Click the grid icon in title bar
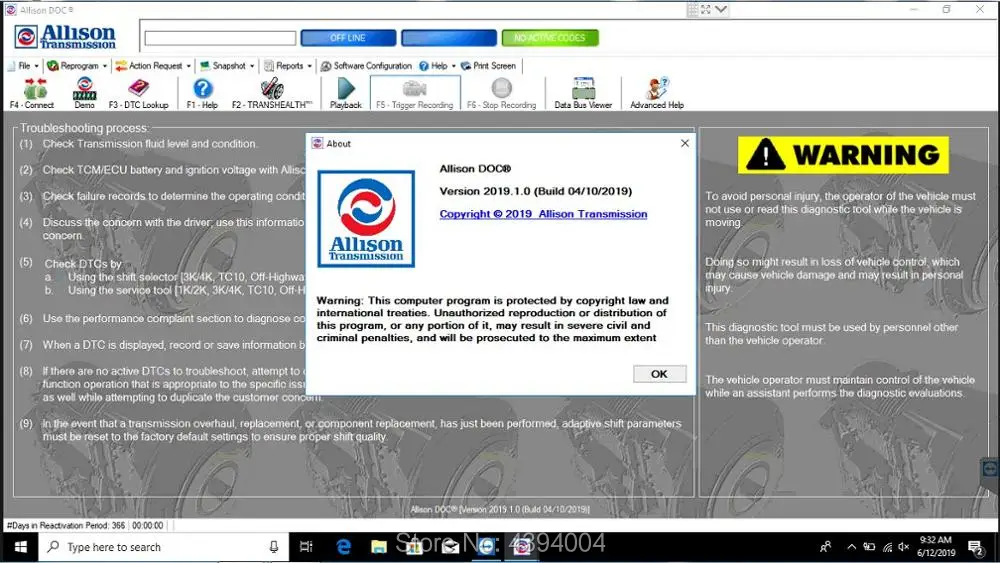 click(x=693, y=10)
